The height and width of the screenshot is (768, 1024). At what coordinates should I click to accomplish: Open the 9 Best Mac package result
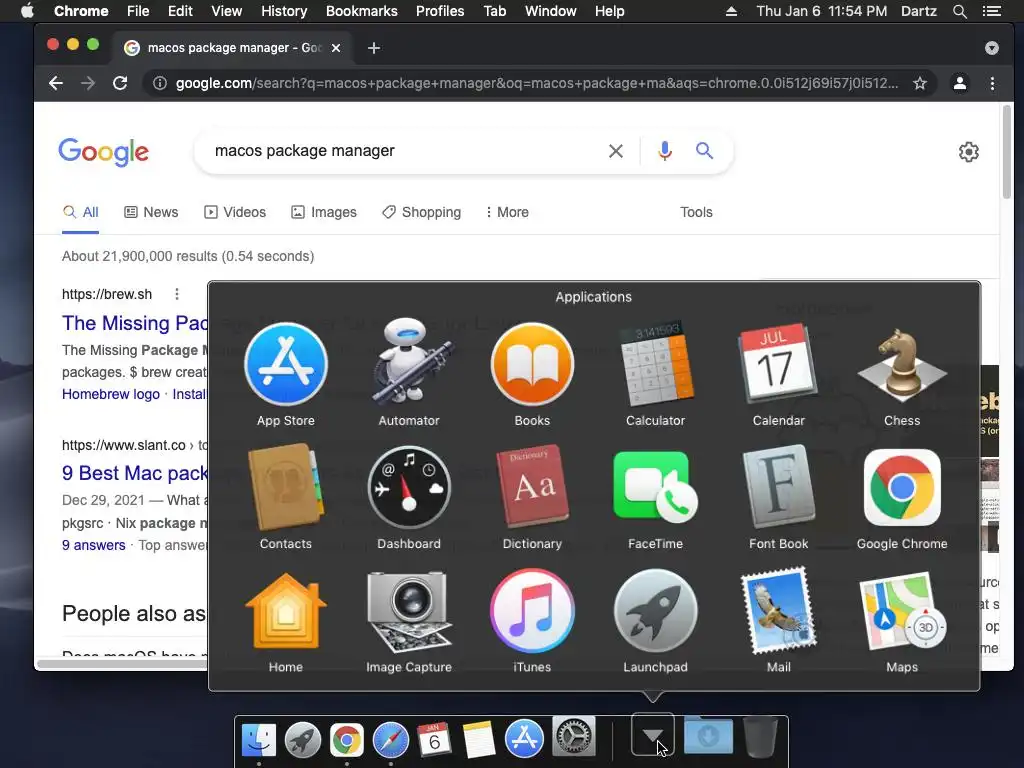(x=135, y=473)
